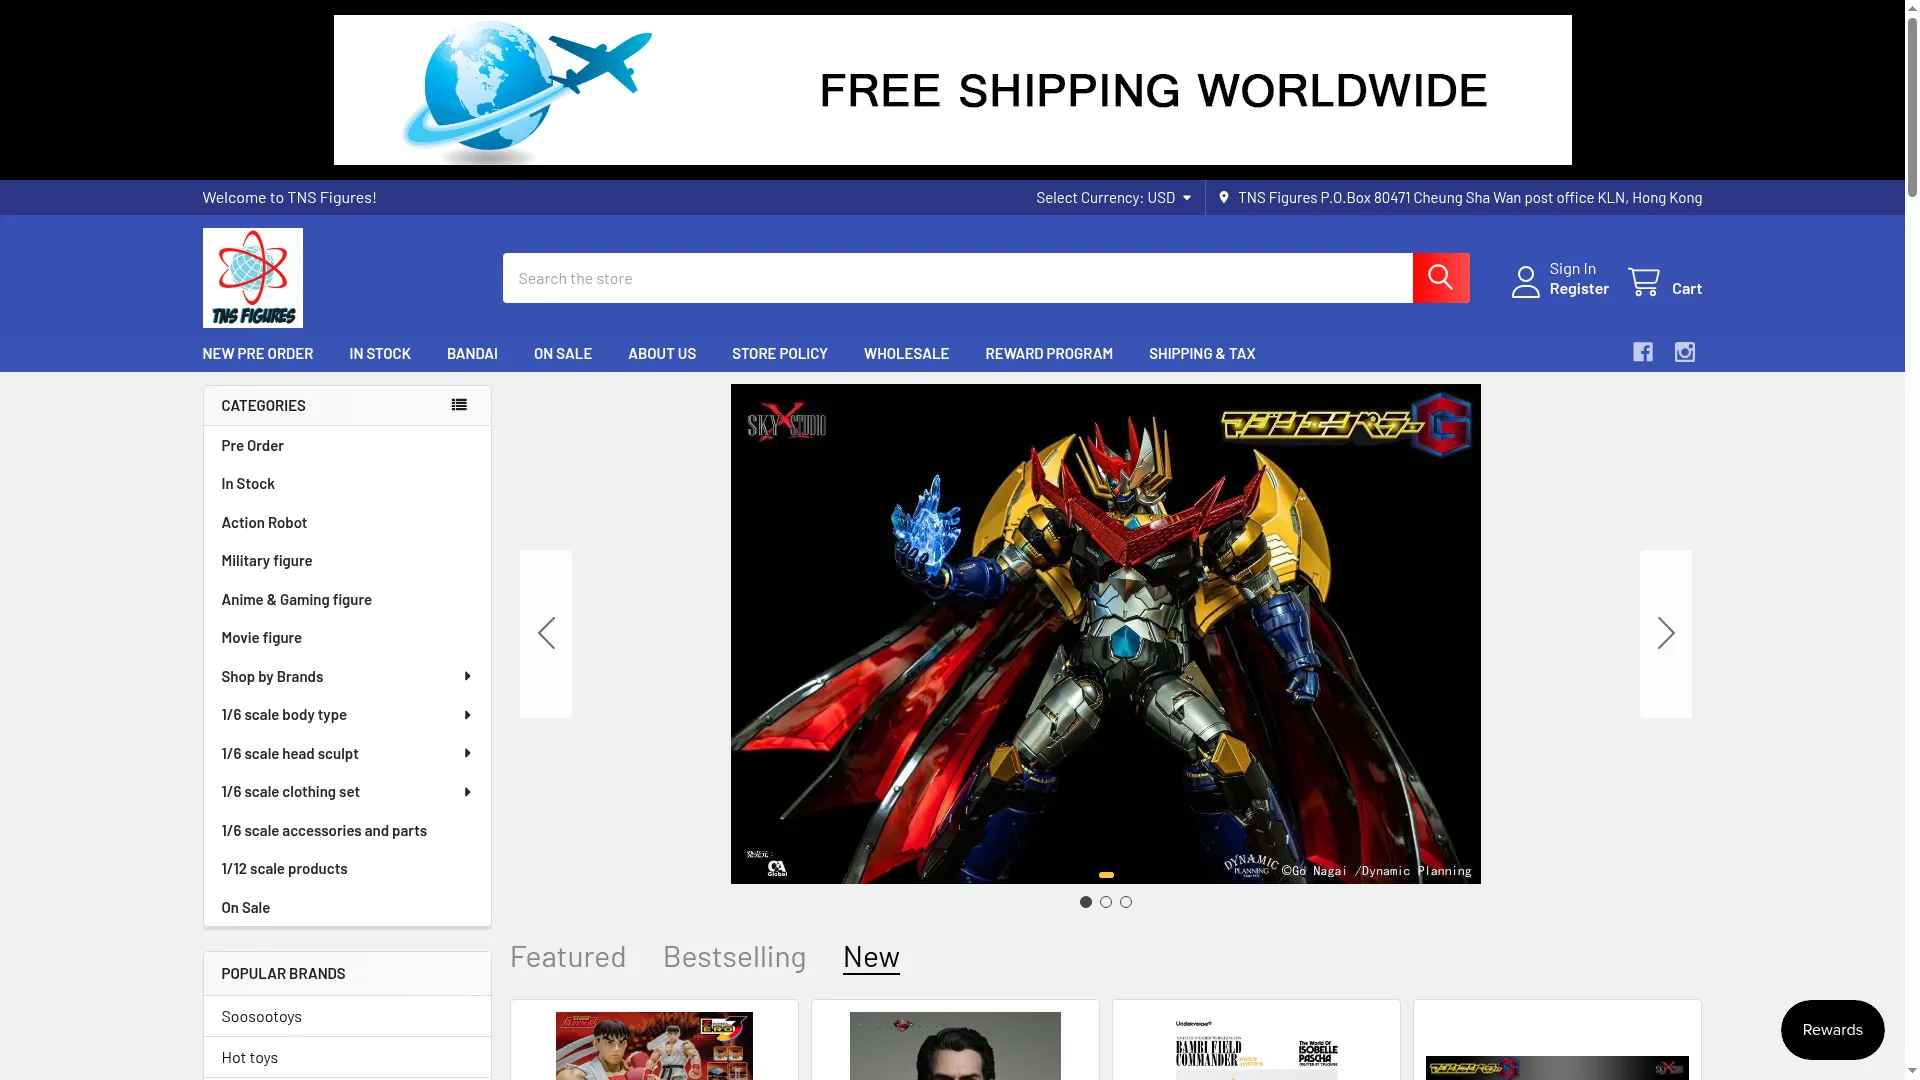Click the search the store field
1920x1080 pixels.
(958, 278)
